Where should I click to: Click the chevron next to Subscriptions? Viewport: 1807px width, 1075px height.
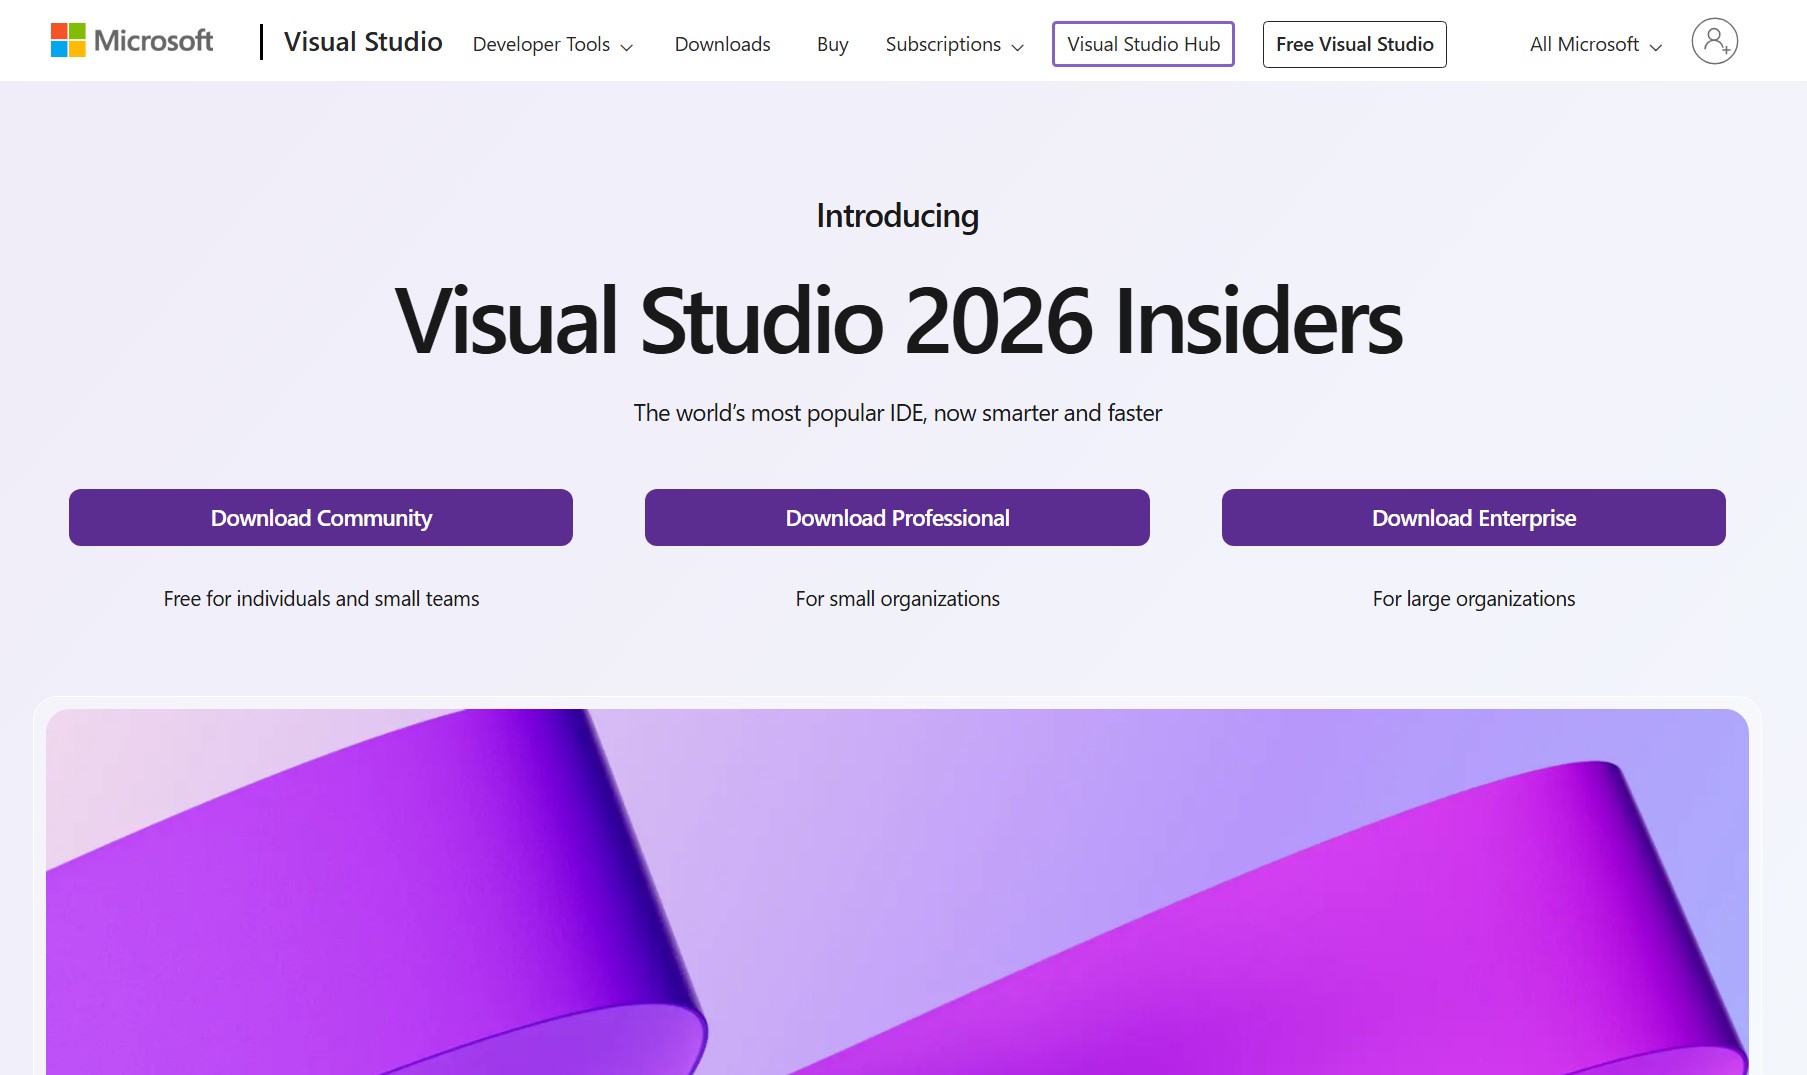point(1018,47)
